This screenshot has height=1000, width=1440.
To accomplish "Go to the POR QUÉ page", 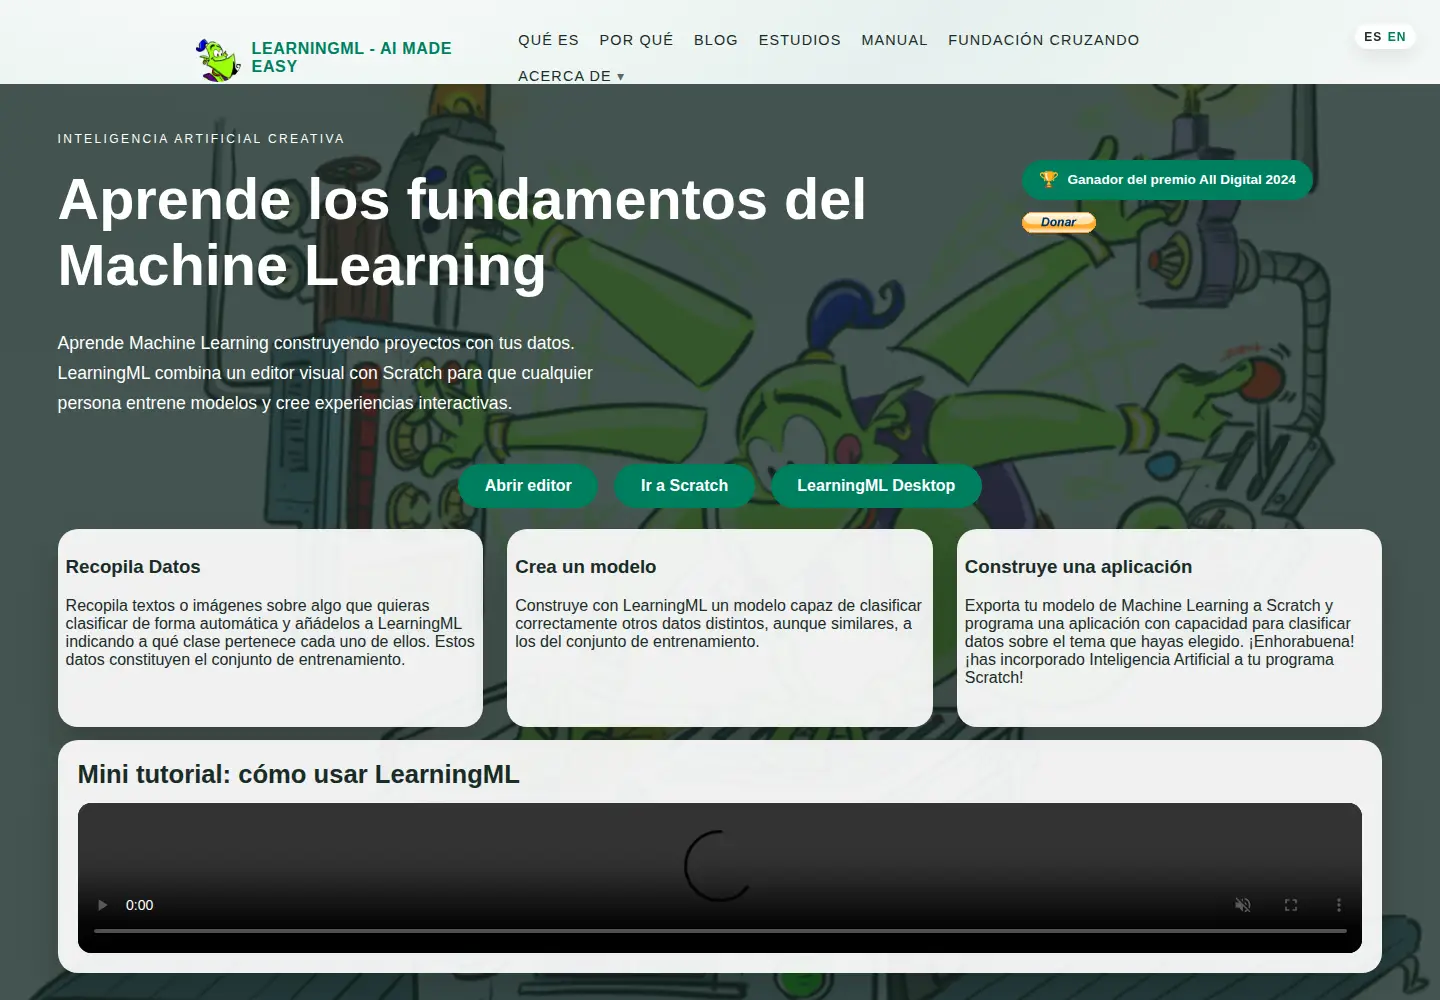I will (636, 40).
